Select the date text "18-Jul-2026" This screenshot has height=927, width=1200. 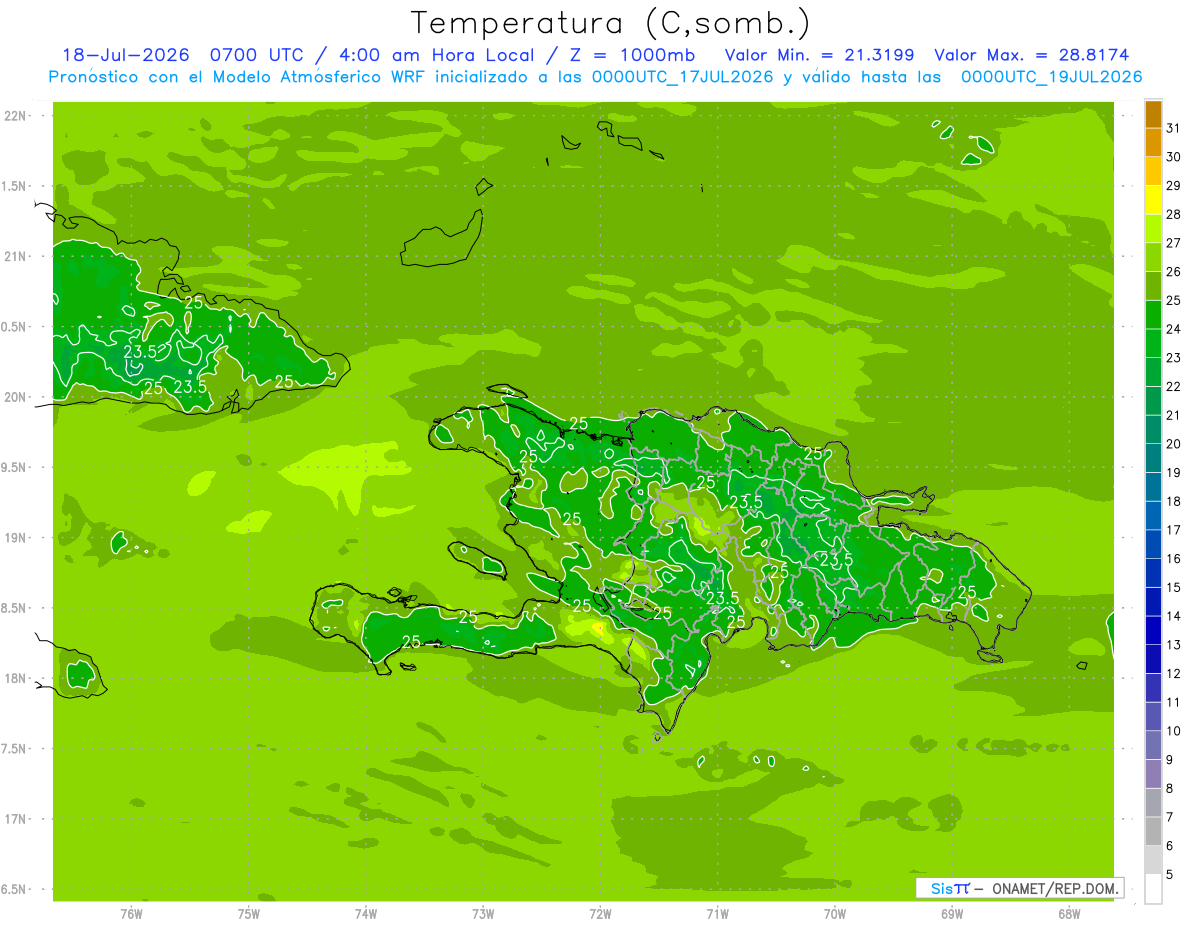[x=128, y=55]
